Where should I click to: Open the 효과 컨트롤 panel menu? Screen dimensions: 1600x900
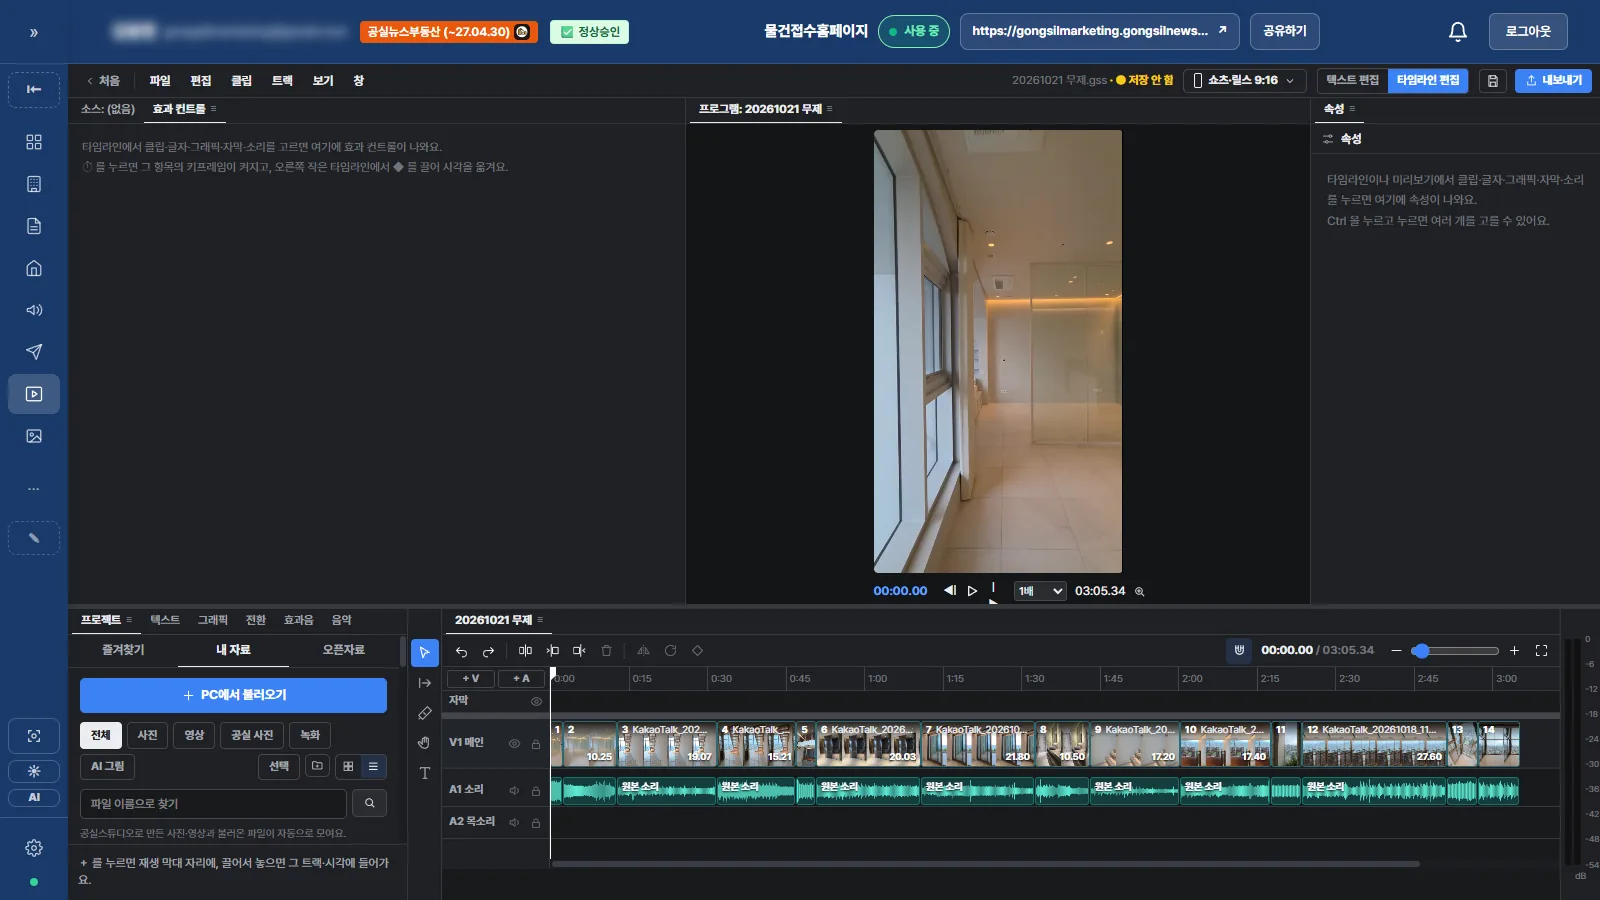click(213, 108)
